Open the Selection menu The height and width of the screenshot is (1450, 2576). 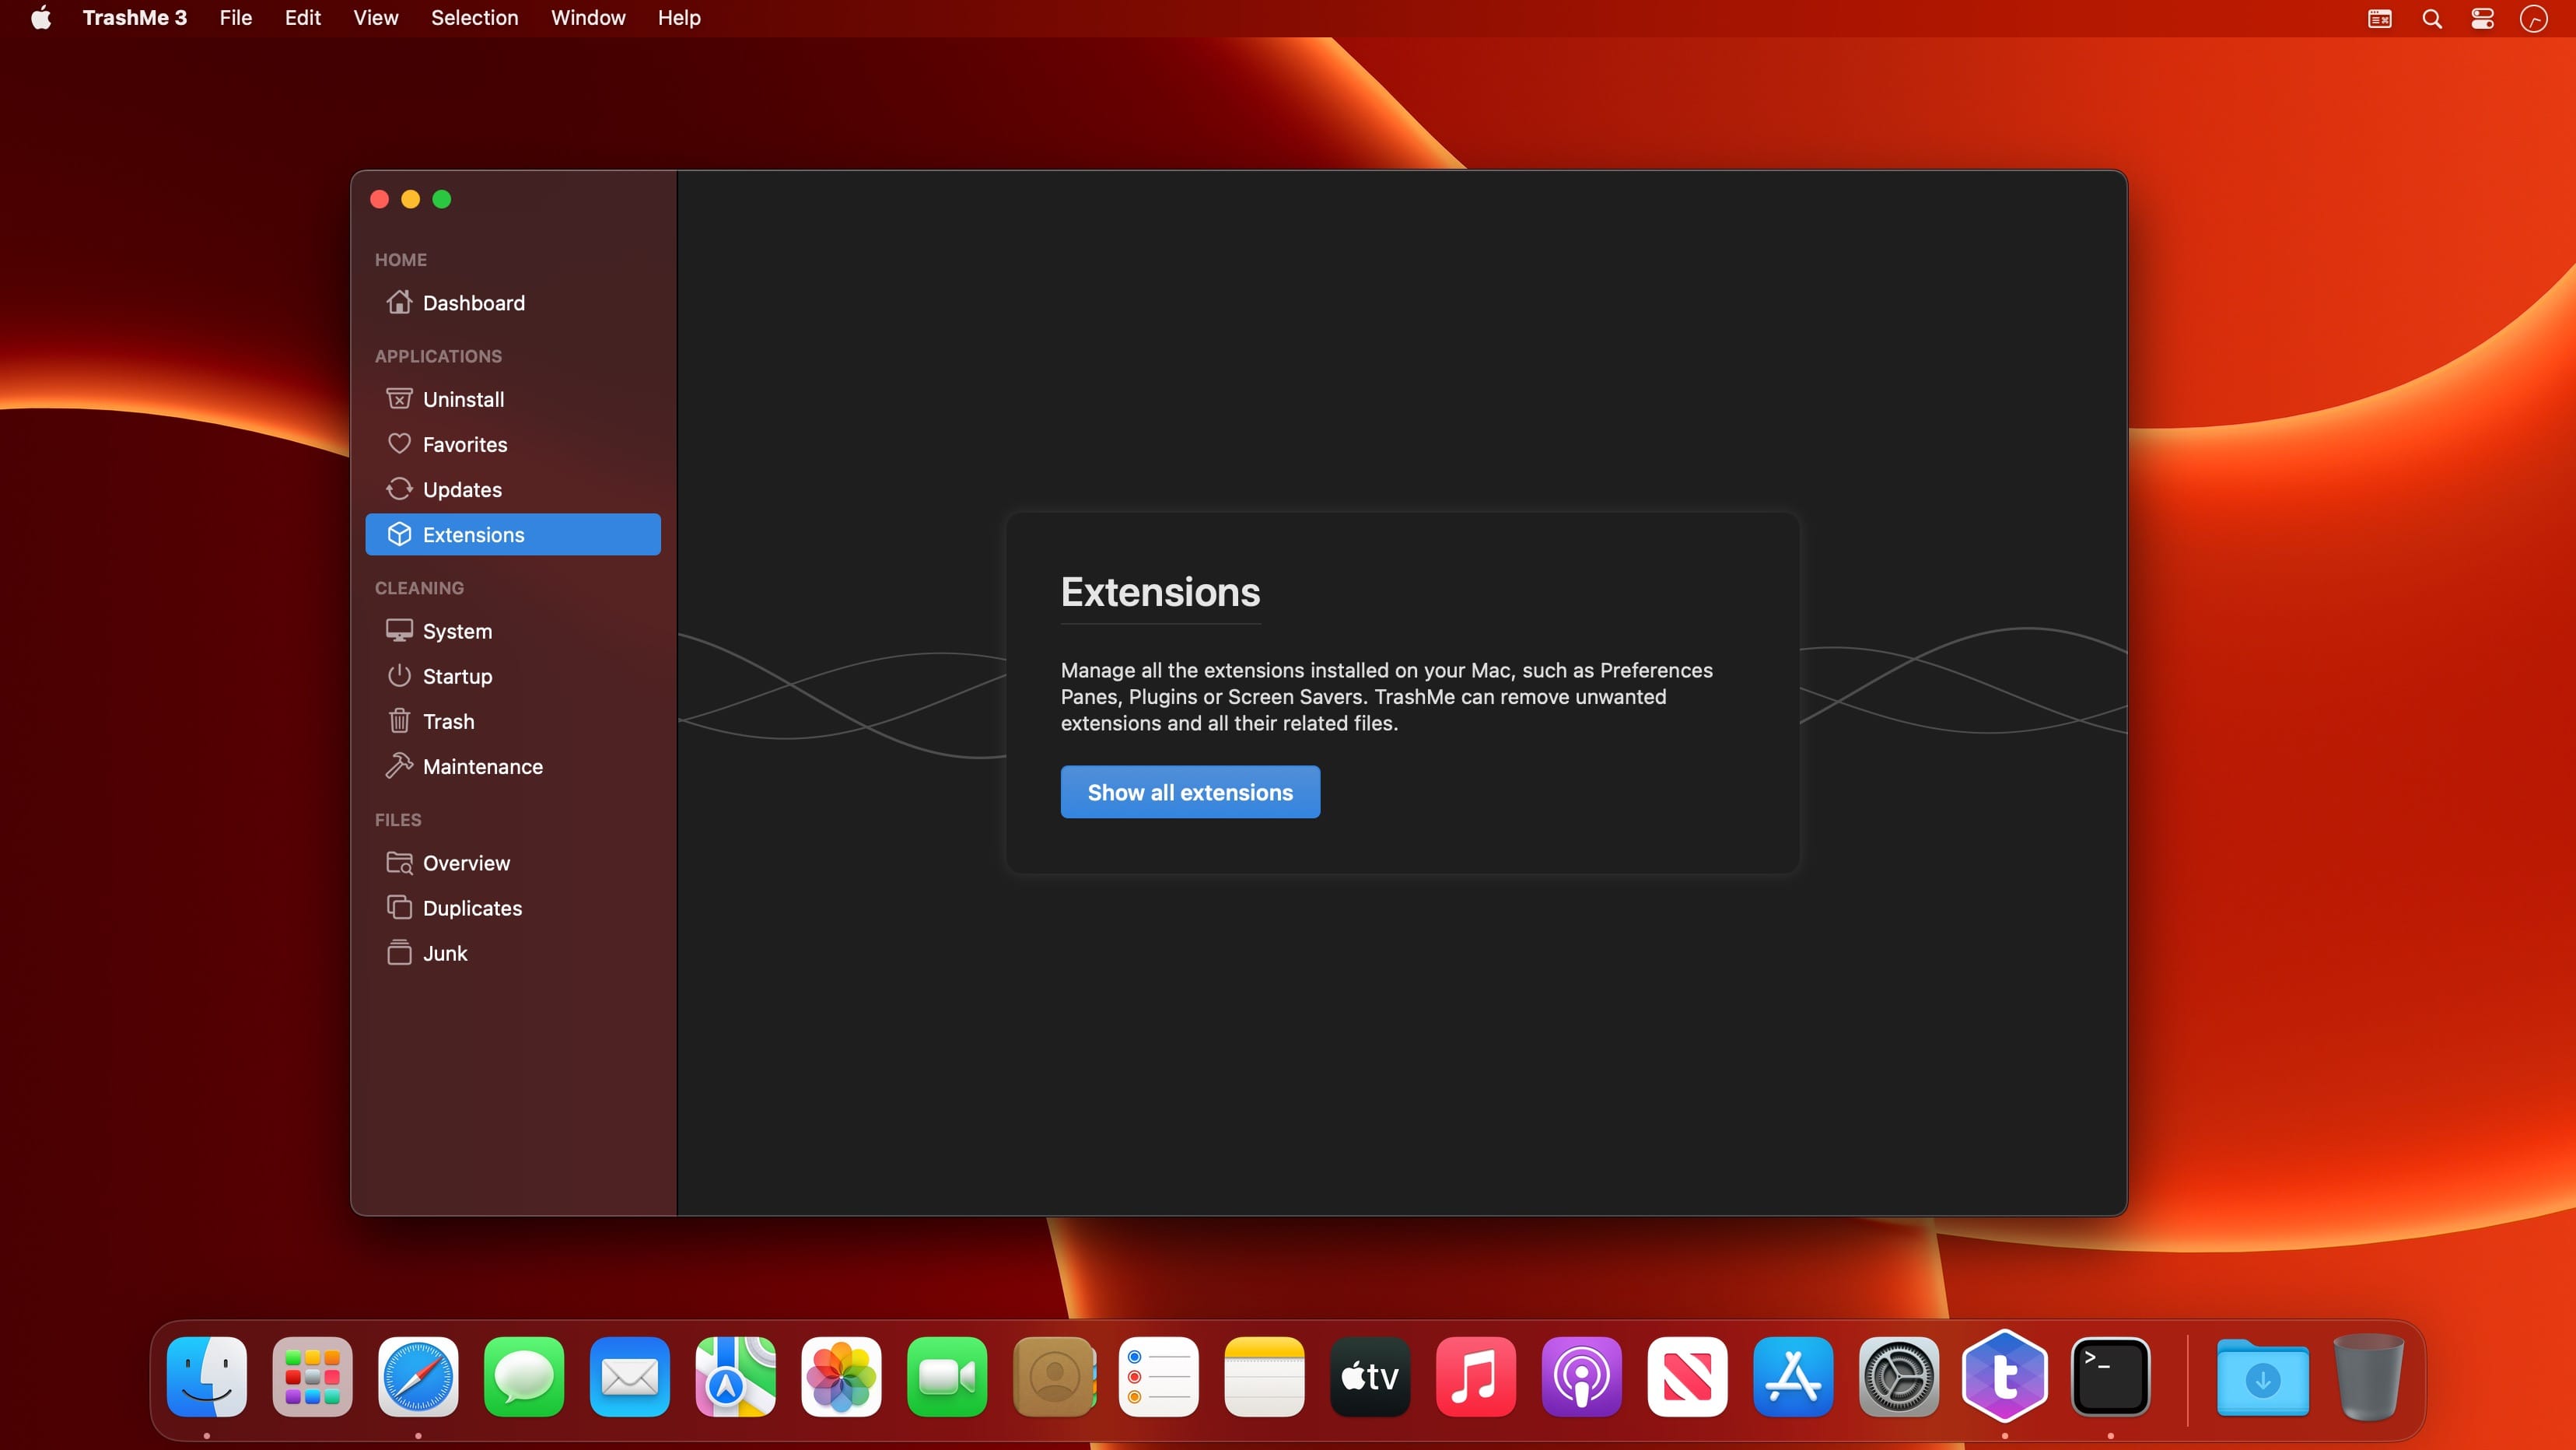click(474, 18)
